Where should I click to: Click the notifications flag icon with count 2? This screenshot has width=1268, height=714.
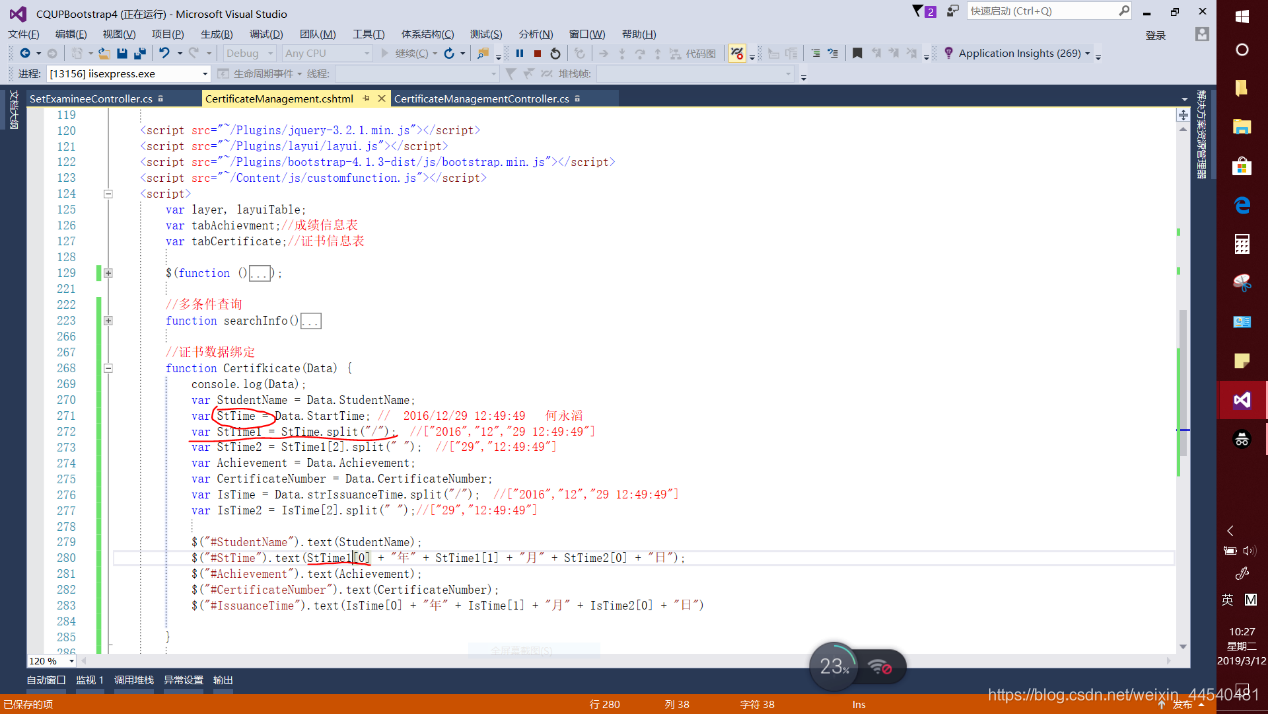(x=925, y=11)
